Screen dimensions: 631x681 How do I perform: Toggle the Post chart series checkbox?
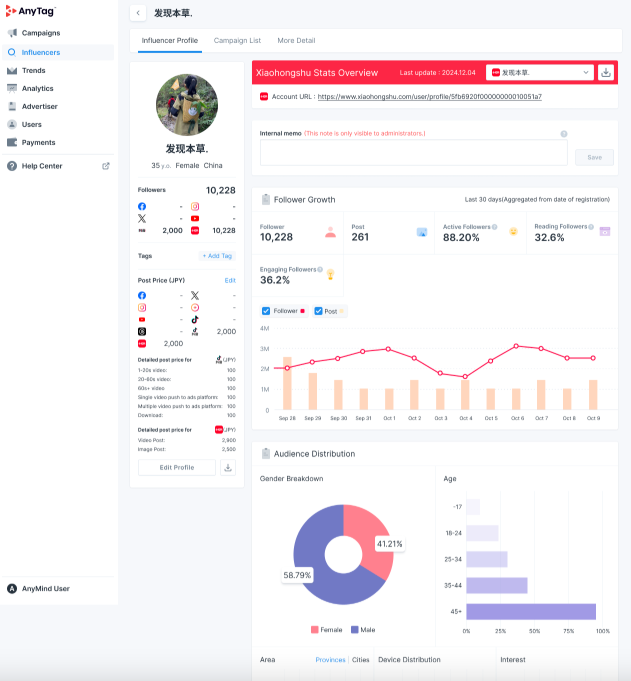(x=318, y=311)
